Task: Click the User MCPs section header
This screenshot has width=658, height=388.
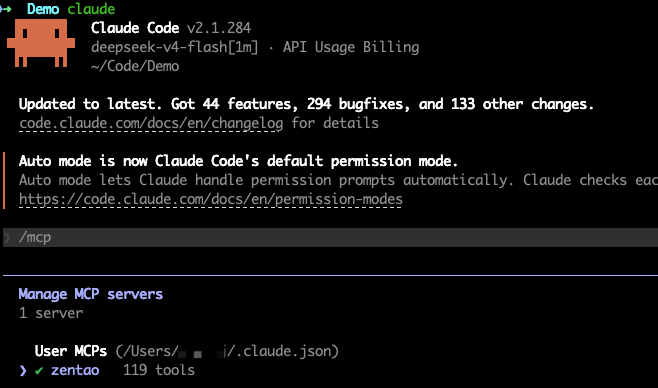Action: (70, 351)
